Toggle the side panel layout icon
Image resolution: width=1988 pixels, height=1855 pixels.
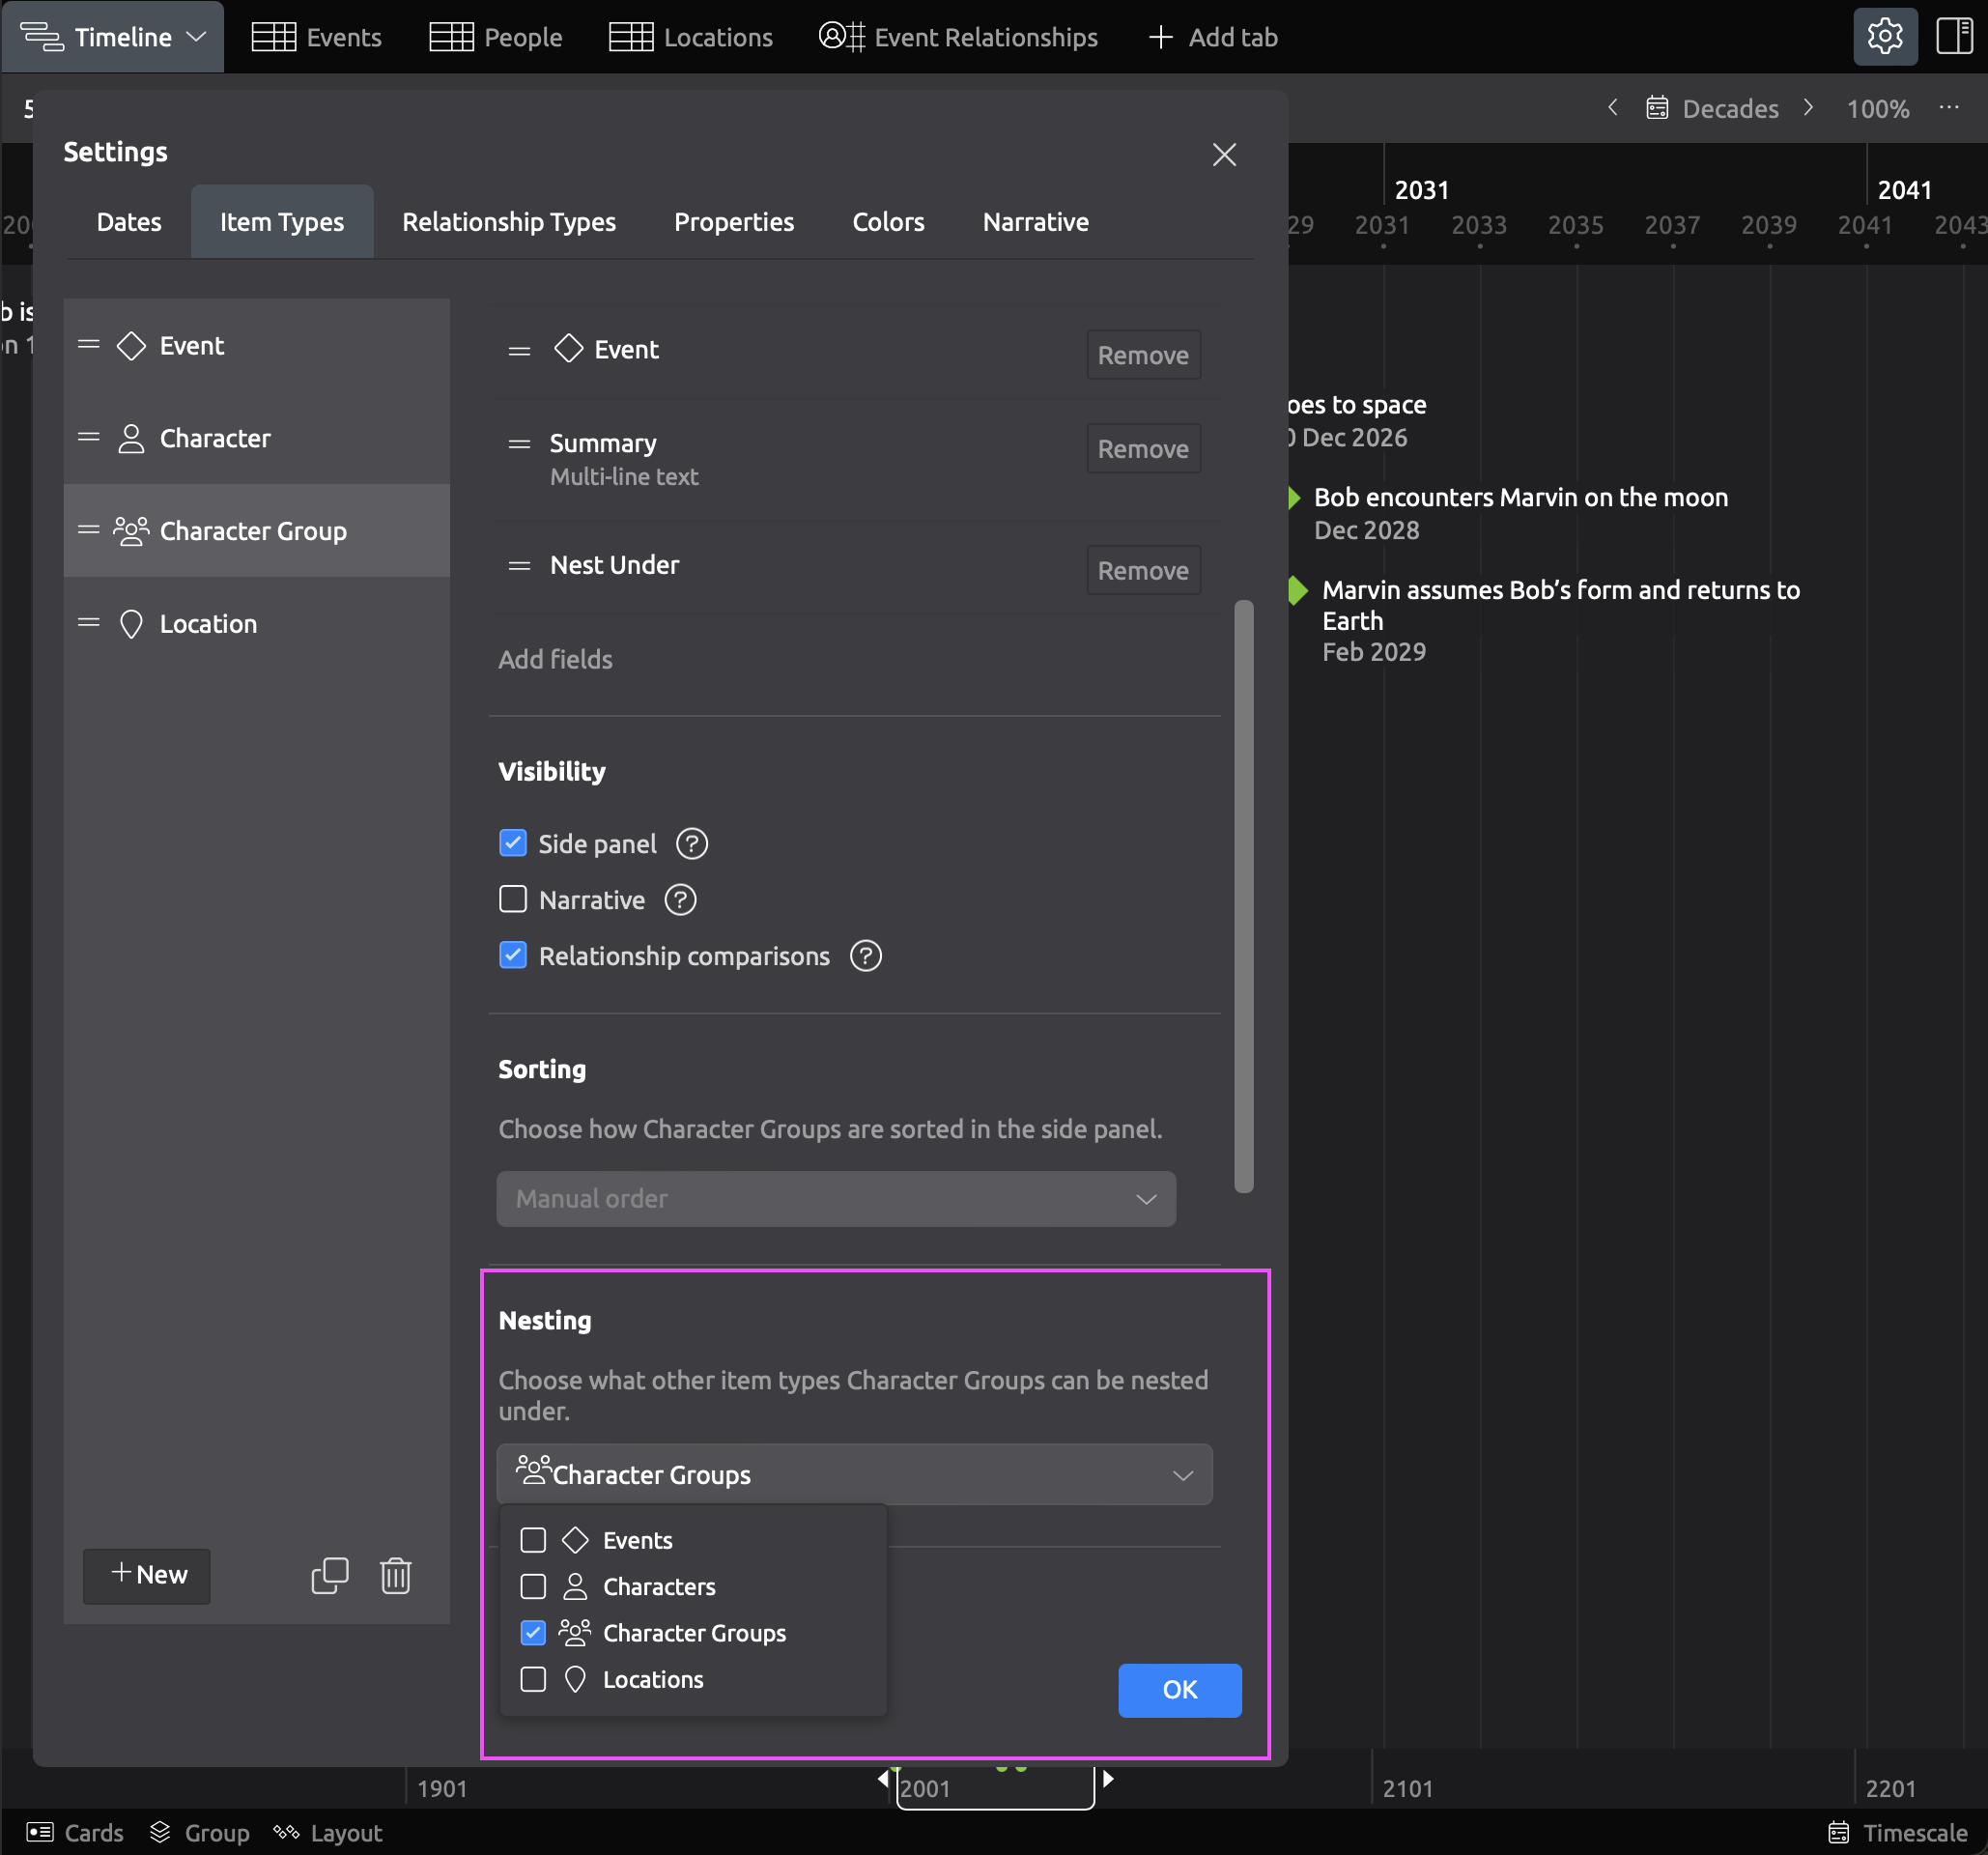(1953, 37)
